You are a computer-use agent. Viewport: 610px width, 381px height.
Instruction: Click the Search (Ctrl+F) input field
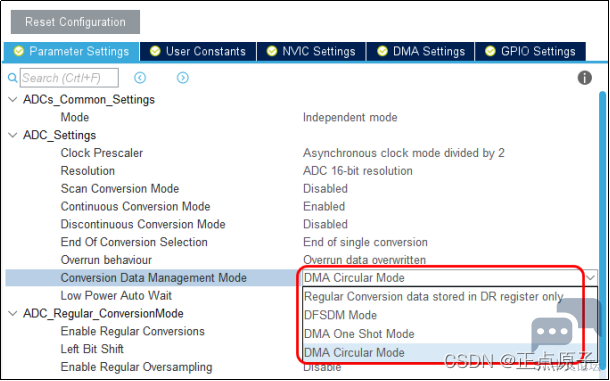(69, 78)
